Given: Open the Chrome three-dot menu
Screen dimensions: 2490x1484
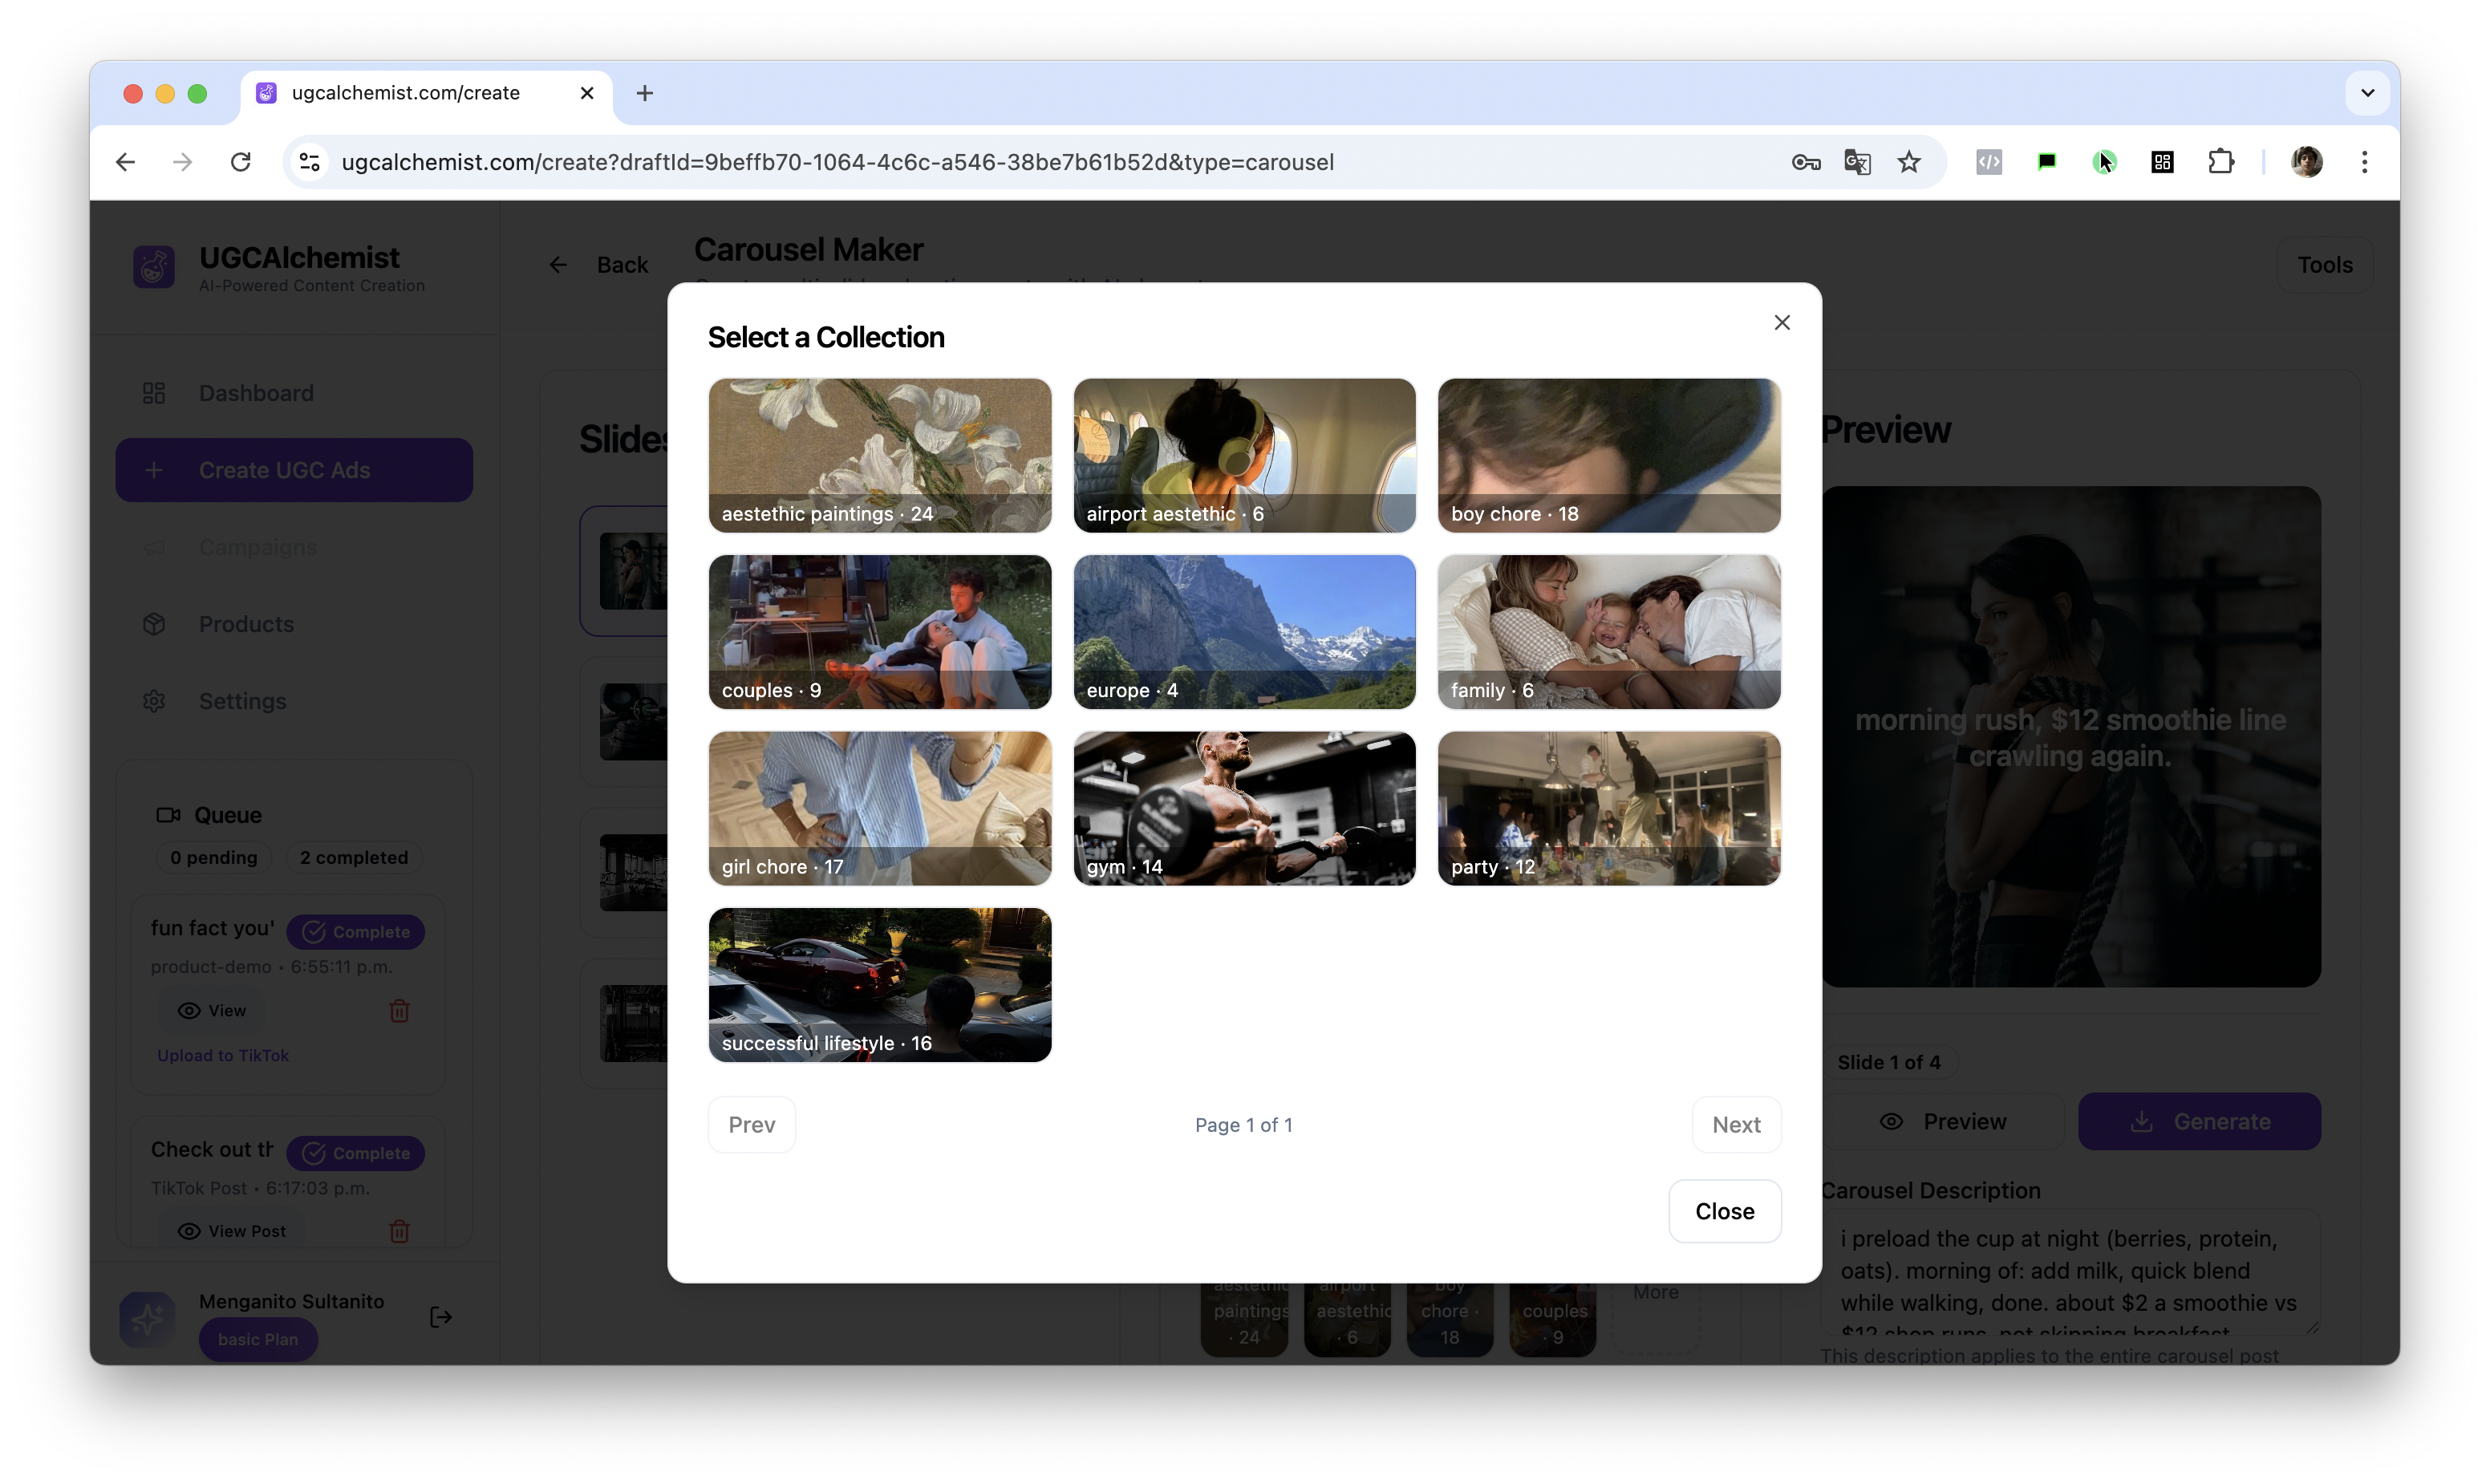Looking at the screenshot, I should (2364, 162).
